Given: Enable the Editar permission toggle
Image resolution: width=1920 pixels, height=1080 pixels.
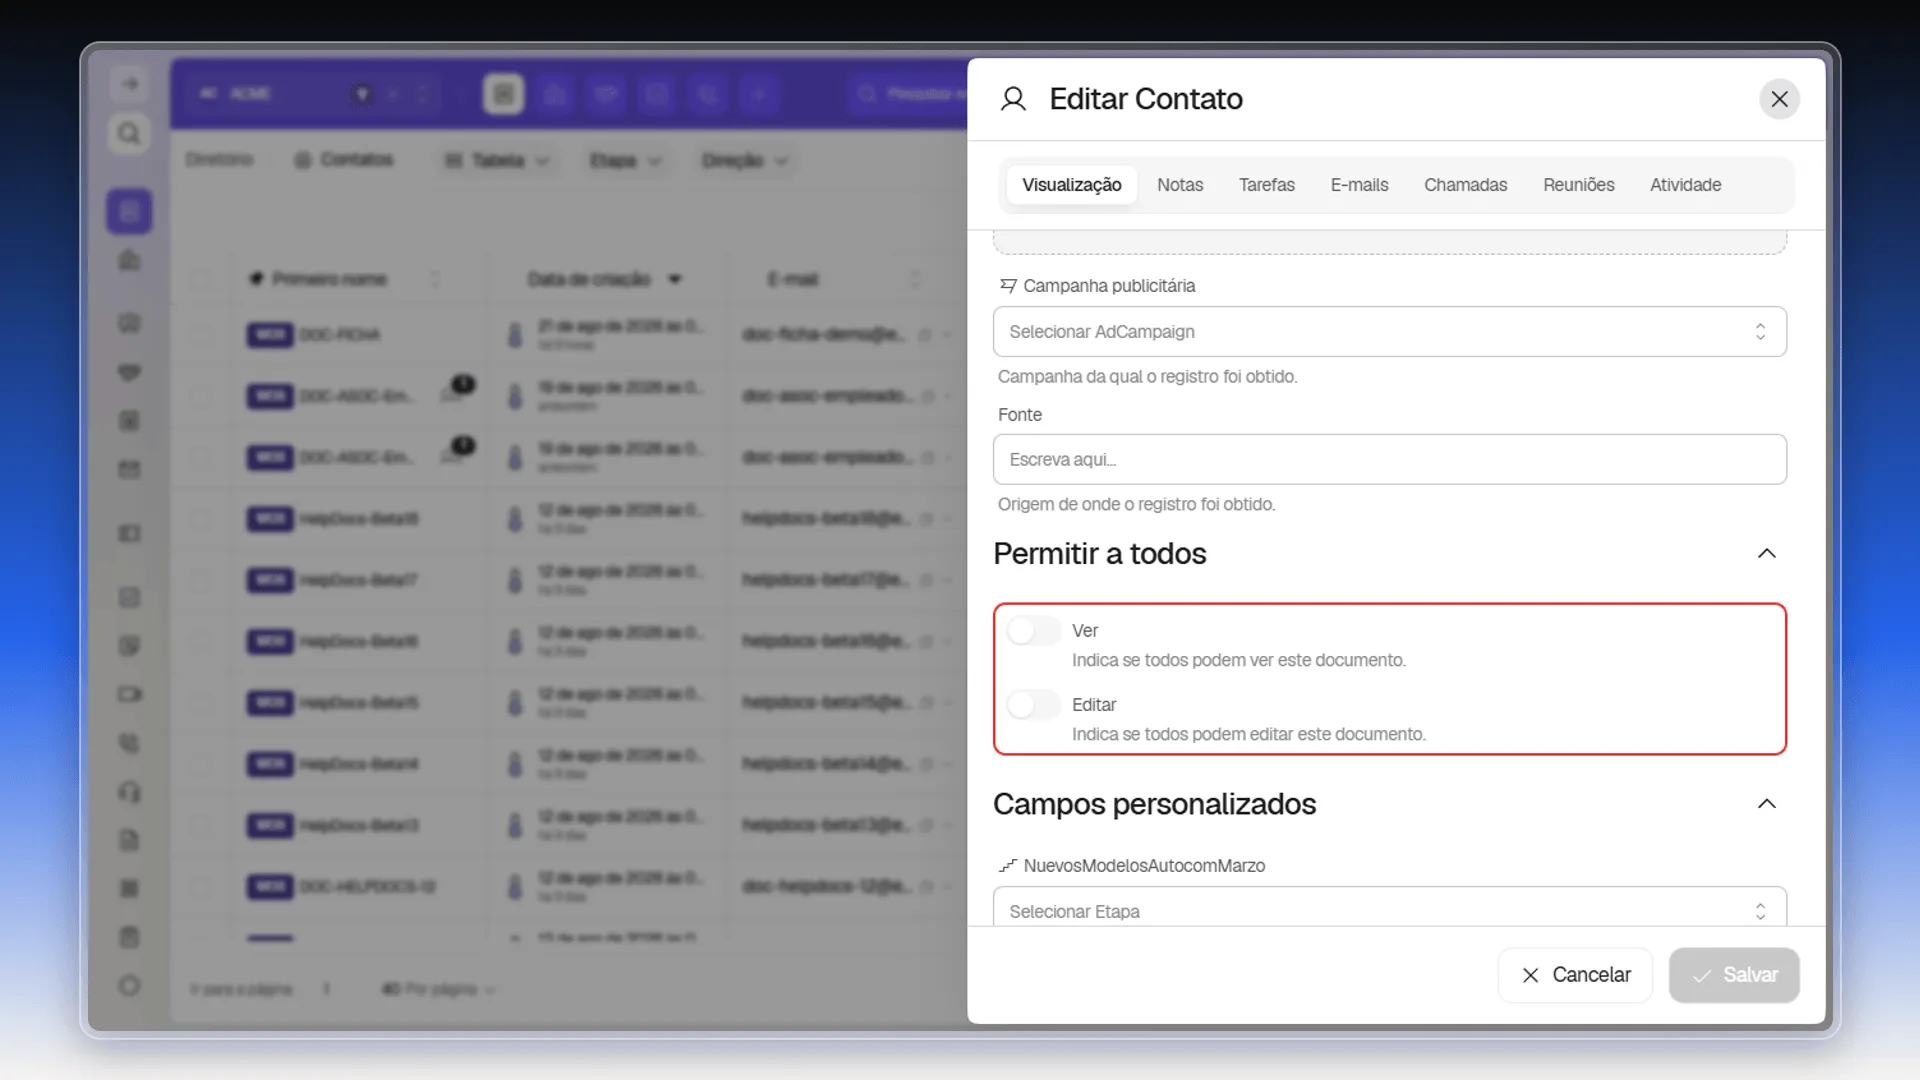Looking at the screenshot, I should (1033, 705).
